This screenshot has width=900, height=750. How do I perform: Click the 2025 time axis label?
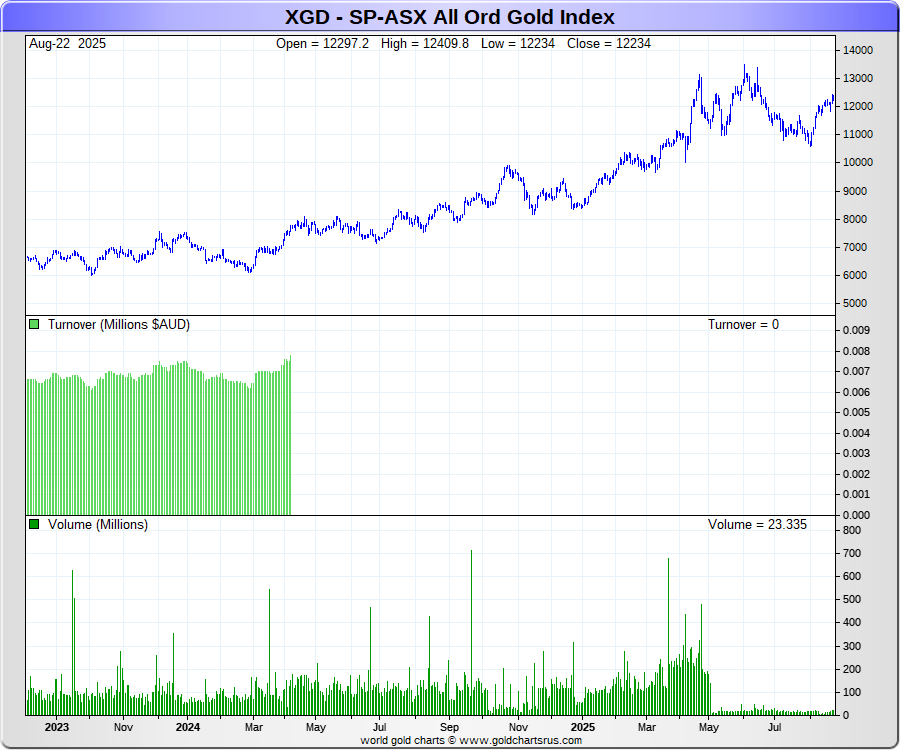pos(583,727)
